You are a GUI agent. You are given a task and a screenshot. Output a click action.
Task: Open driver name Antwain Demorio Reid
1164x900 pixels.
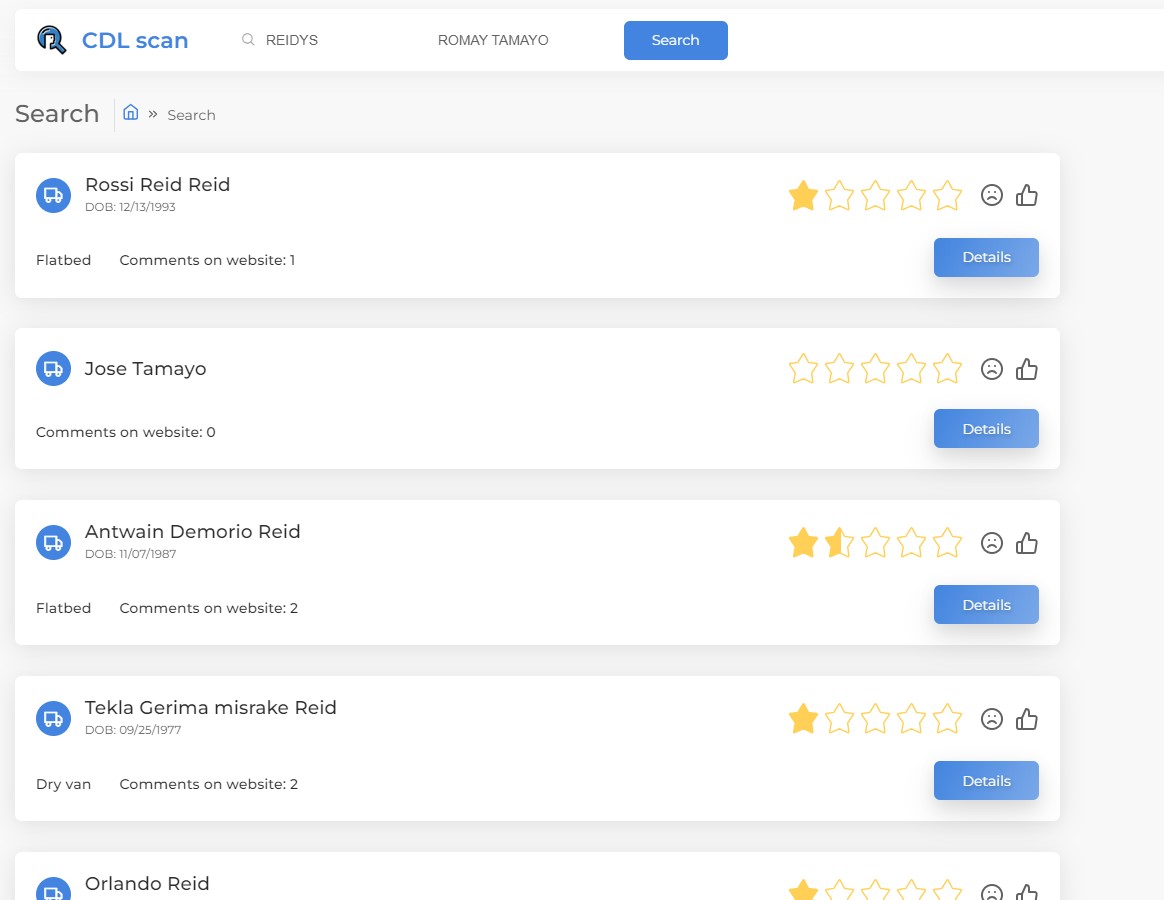pyautogui.click(x=192, y=532)
